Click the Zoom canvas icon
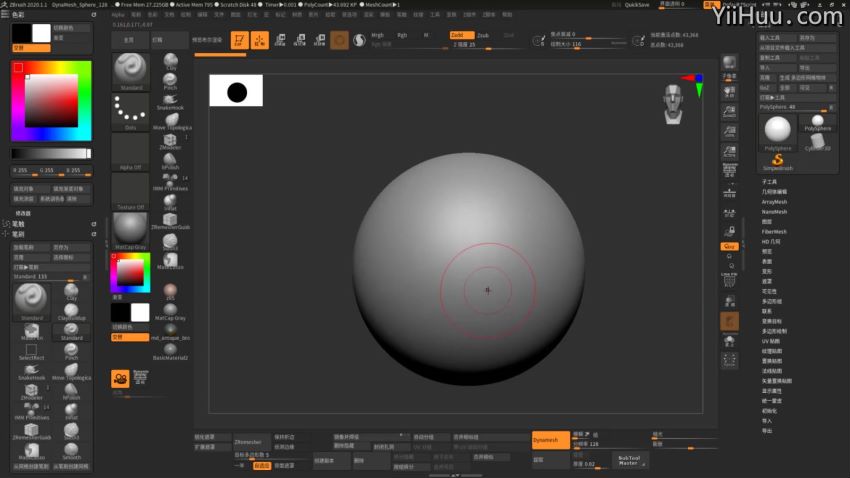 (x=730, y=112)
